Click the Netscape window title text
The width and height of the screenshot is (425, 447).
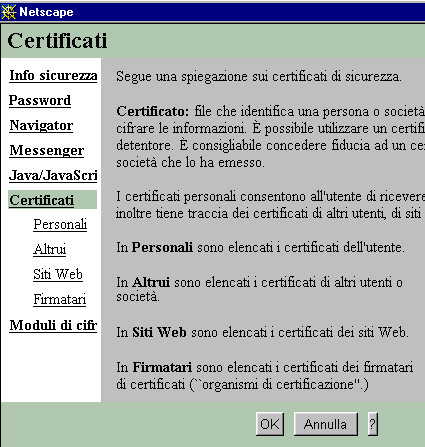(x=46, y=12)
